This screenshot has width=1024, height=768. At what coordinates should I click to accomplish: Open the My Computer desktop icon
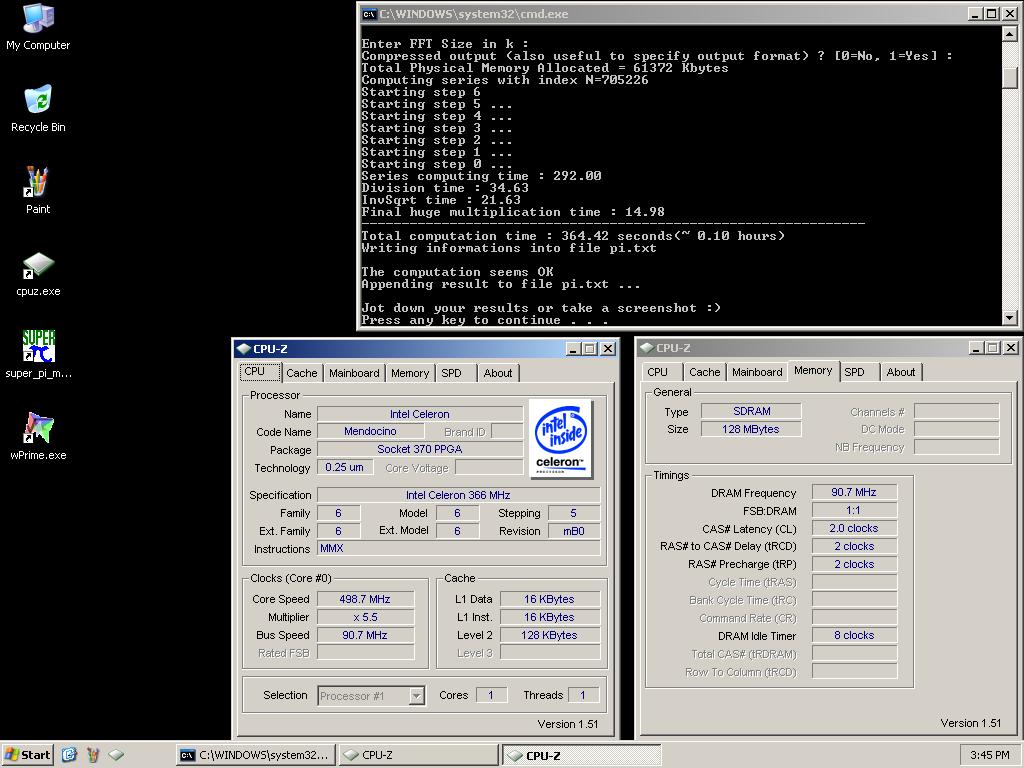coord(38,27)
